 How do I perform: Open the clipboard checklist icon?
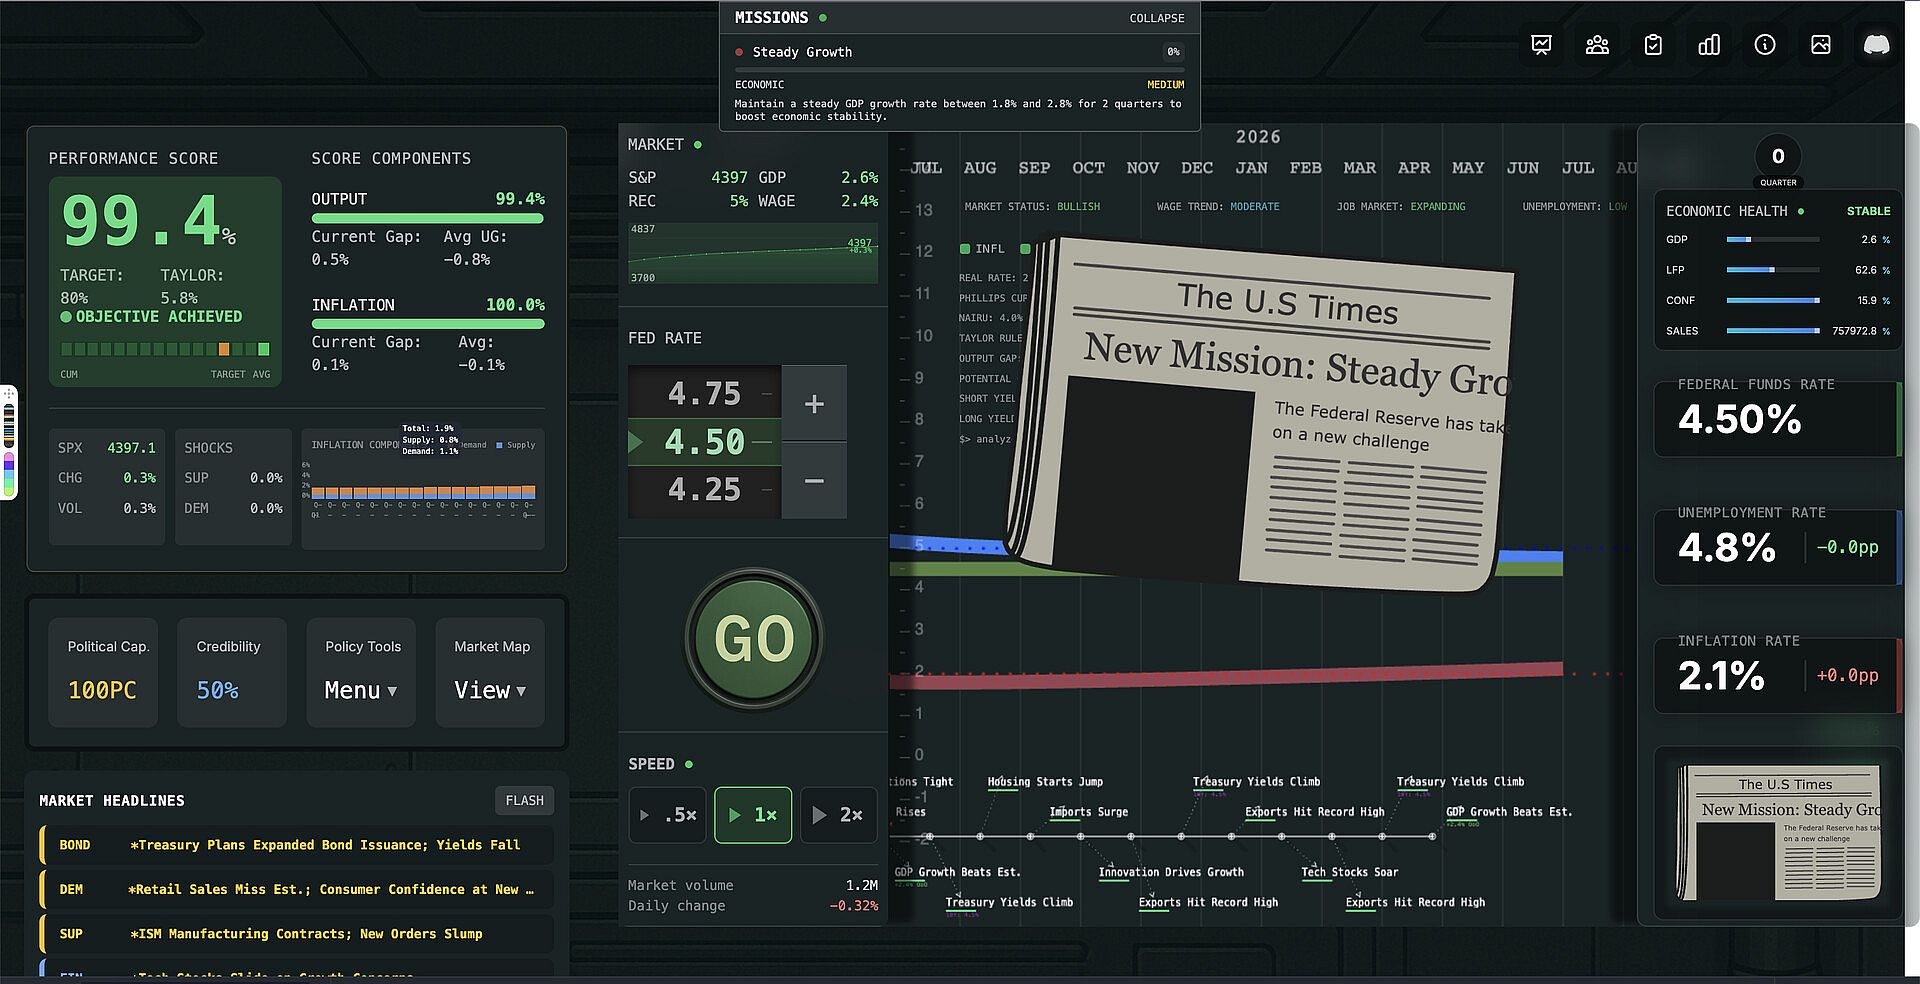(1653, 45)
